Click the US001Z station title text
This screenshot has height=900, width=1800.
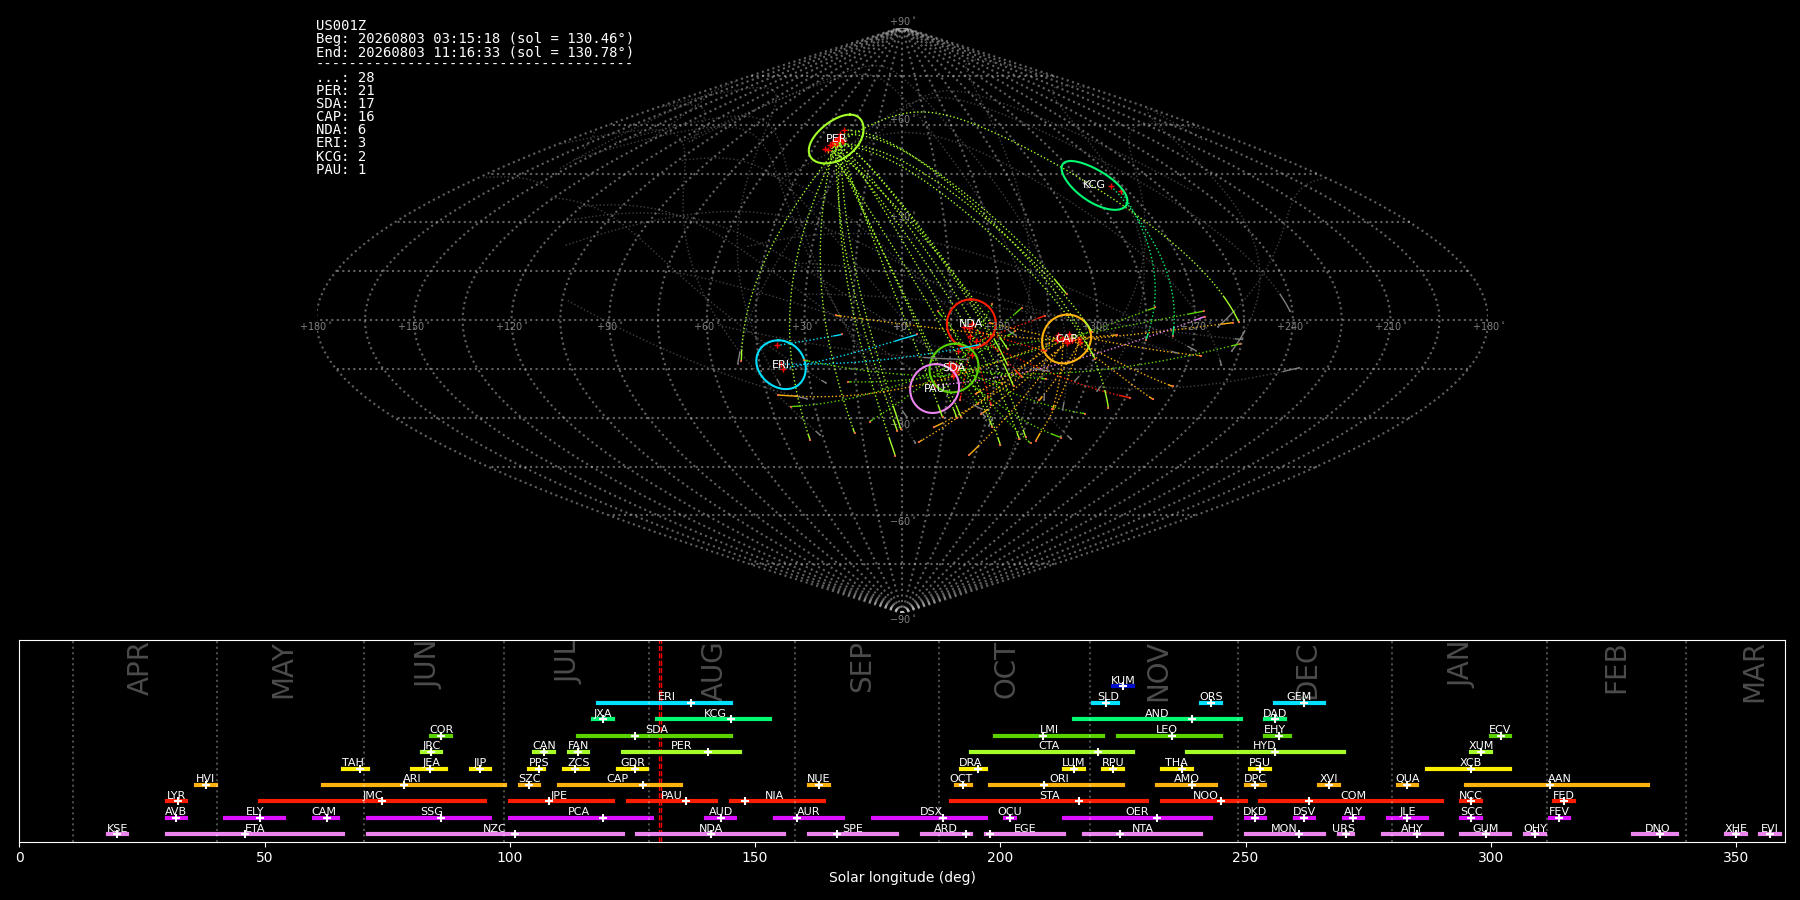pyautogui.click(x=341, y=26)
